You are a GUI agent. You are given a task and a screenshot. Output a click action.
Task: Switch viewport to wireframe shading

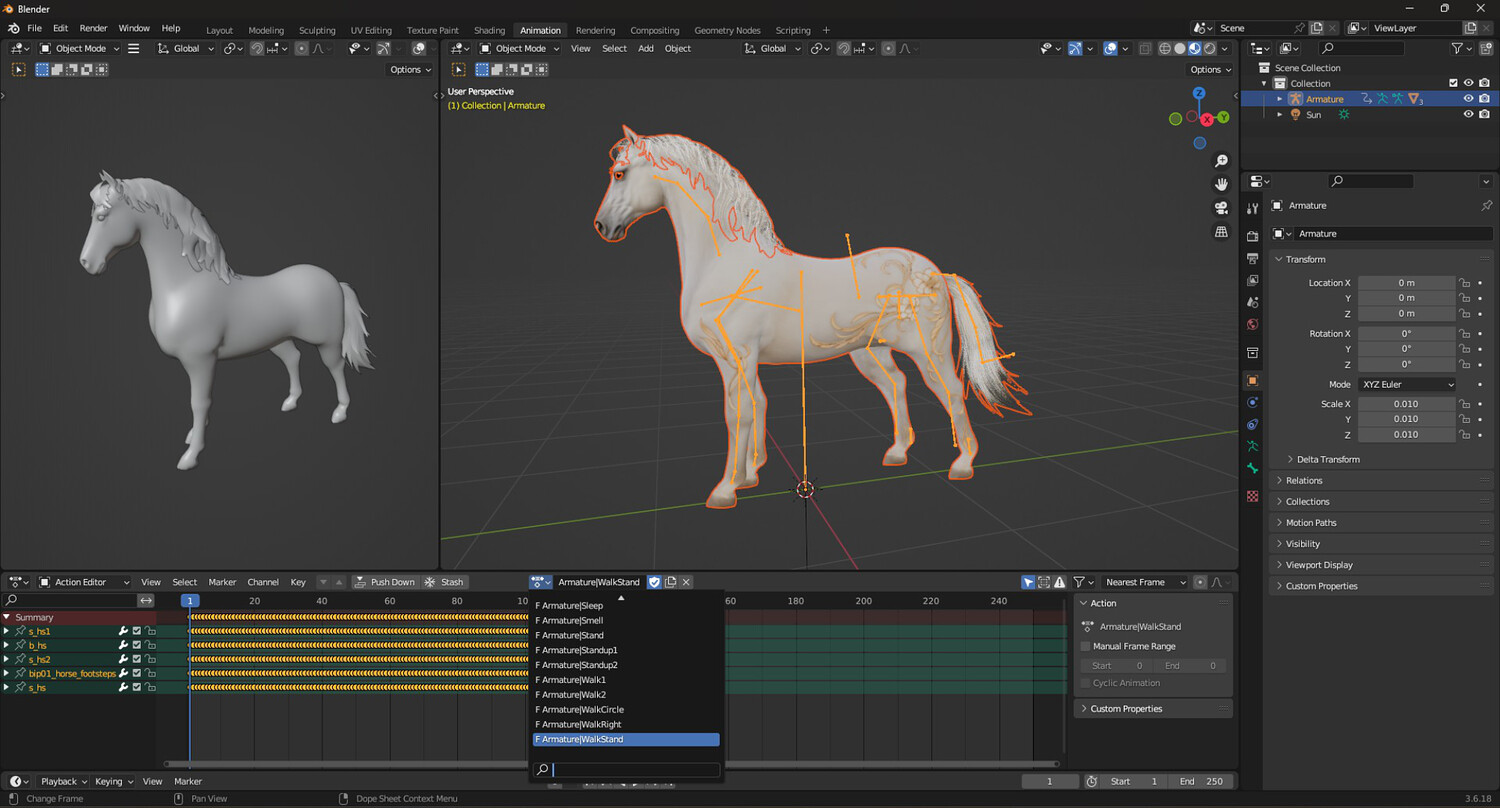1165,48
